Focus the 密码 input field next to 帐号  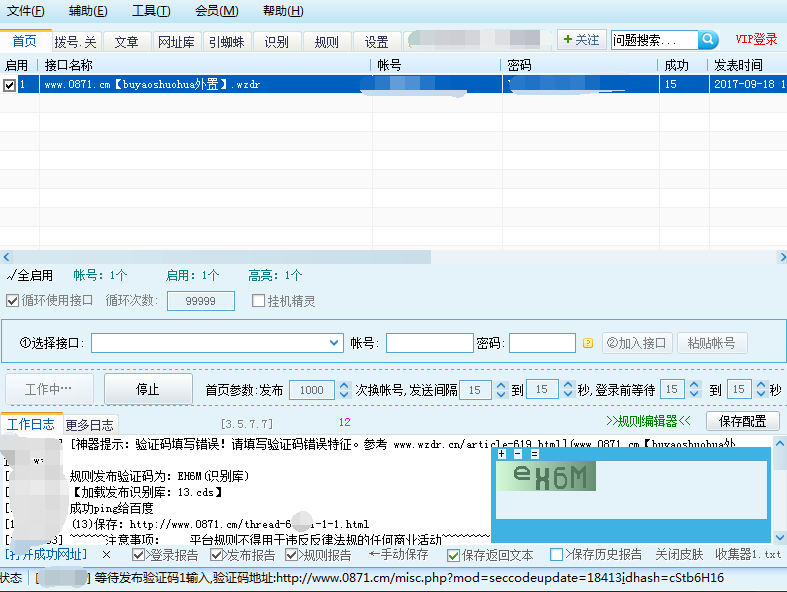point(542,343)
